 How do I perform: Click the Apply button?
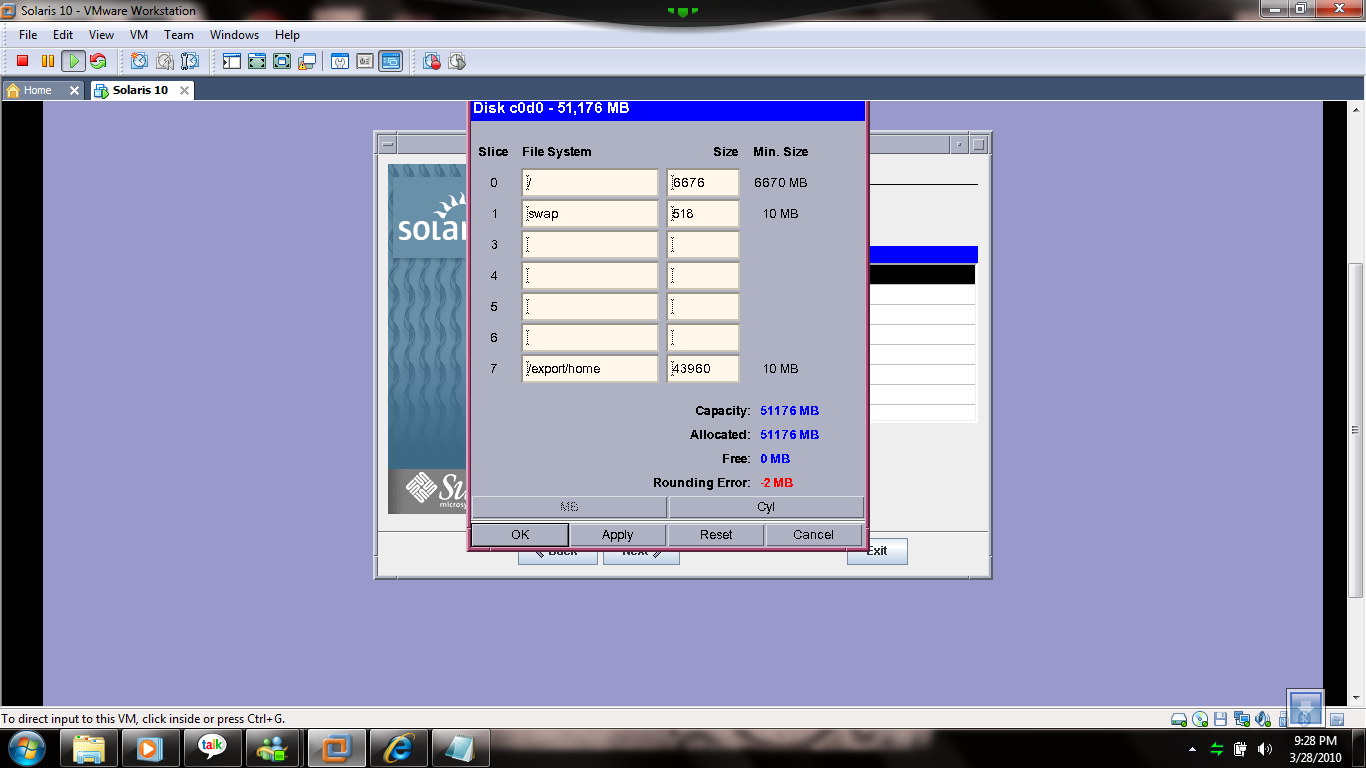617,535
